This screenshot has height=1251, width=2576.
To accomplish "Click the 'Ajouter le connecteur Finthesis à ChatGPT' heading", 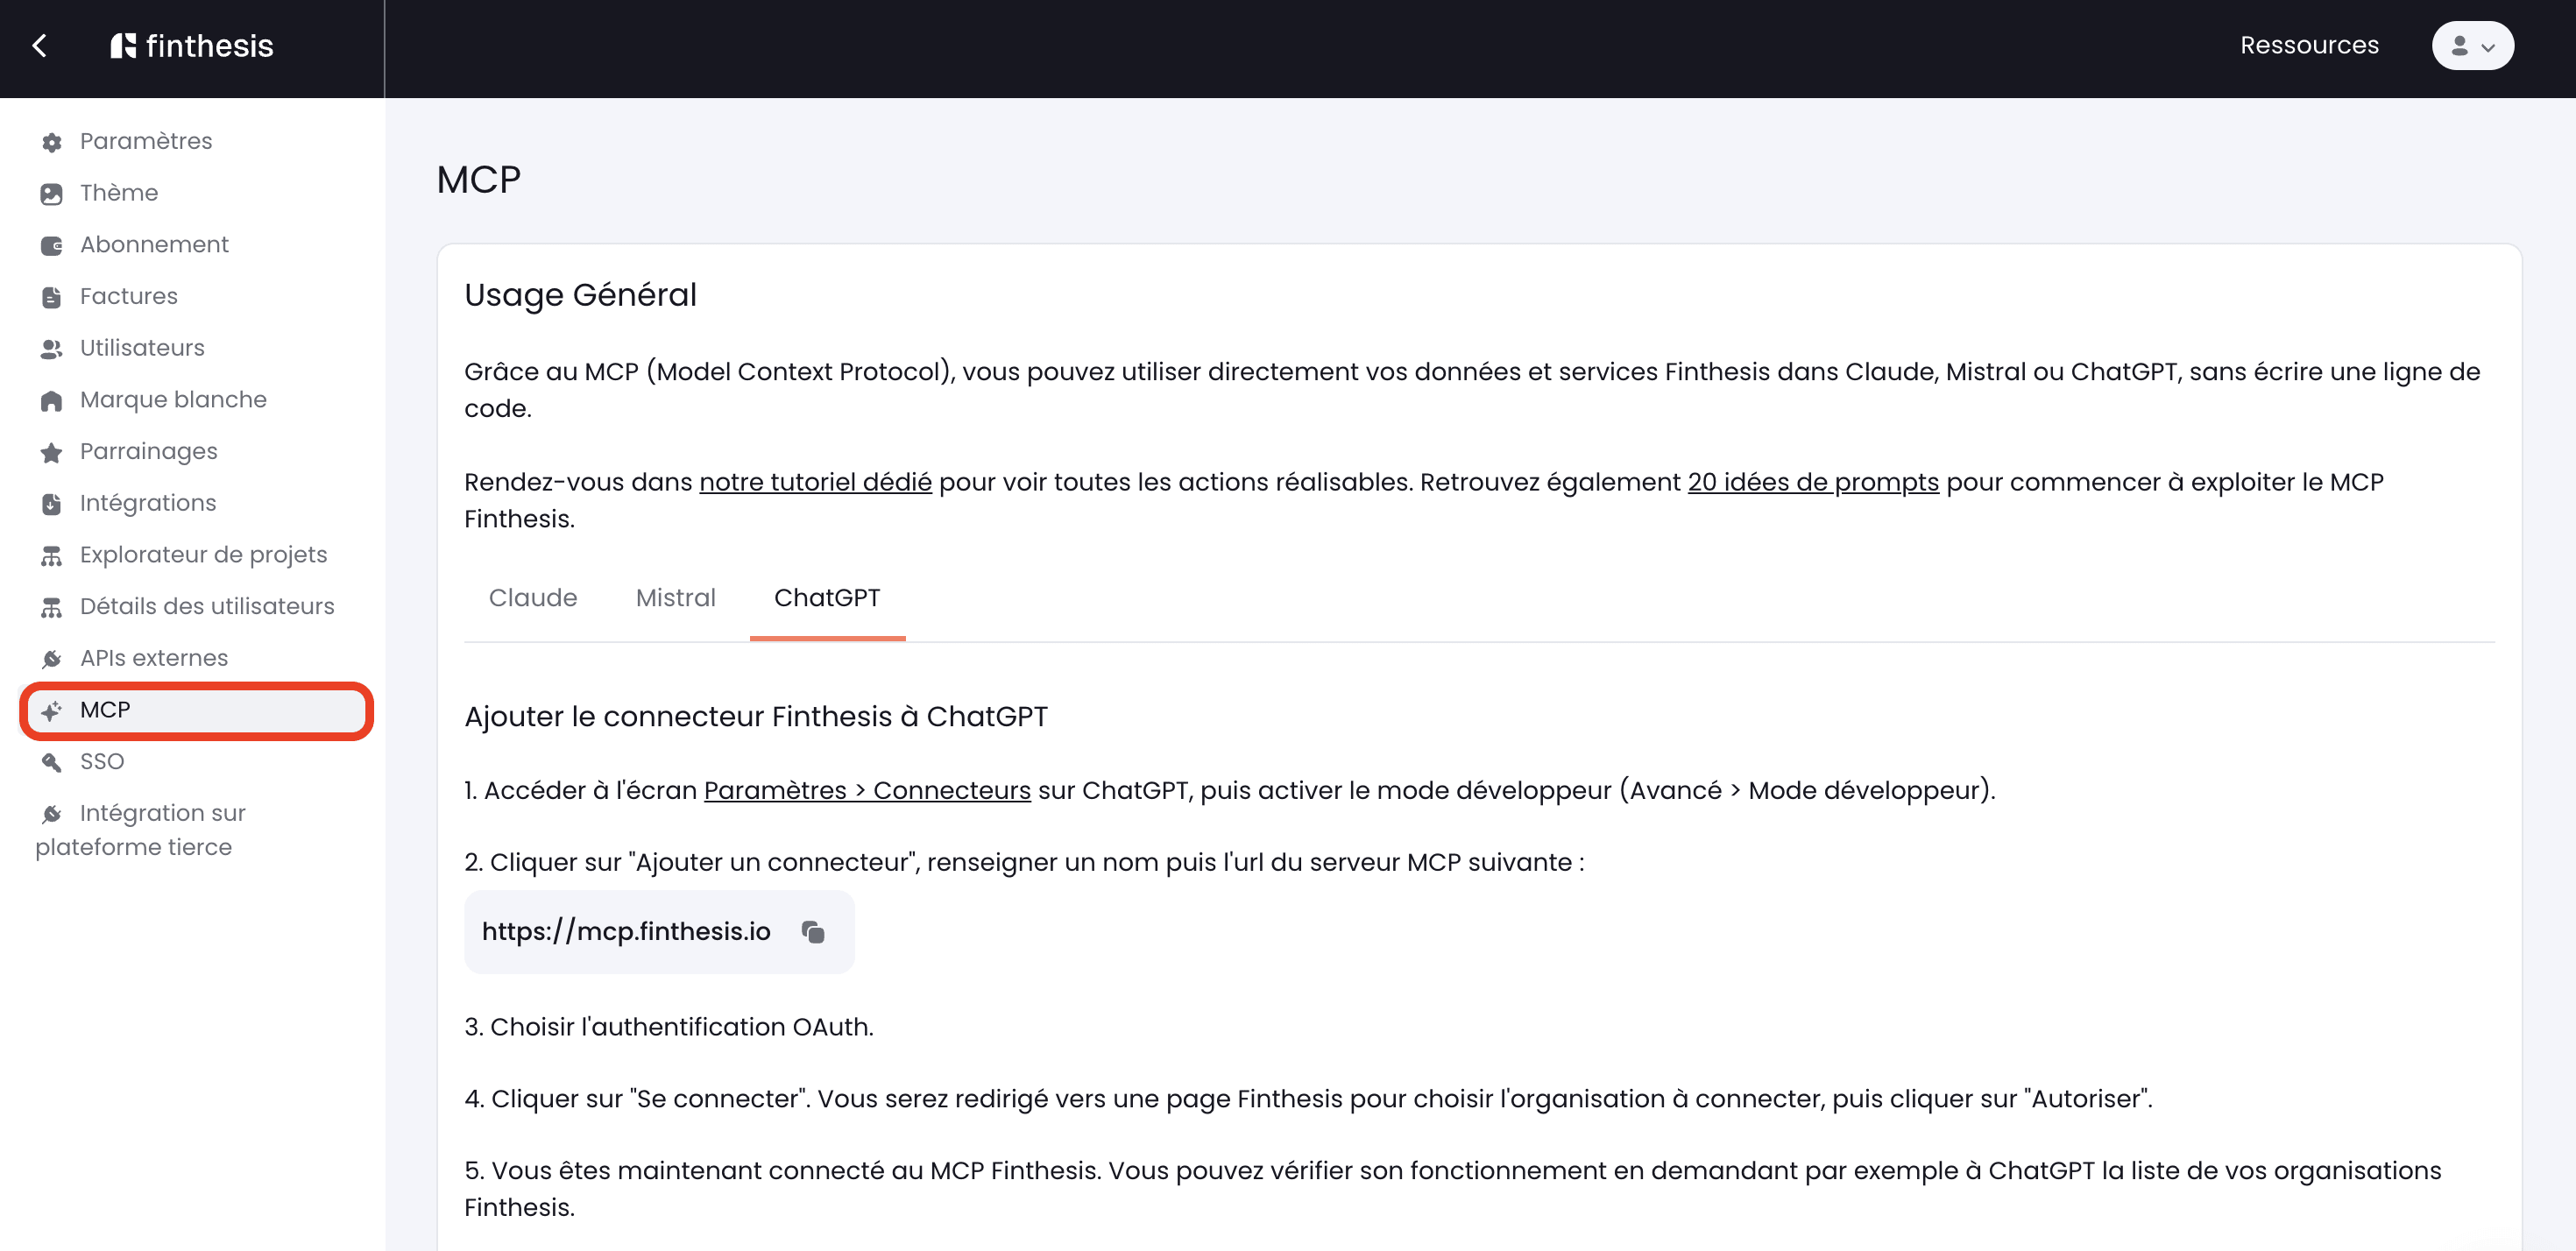I will point(756,717).
